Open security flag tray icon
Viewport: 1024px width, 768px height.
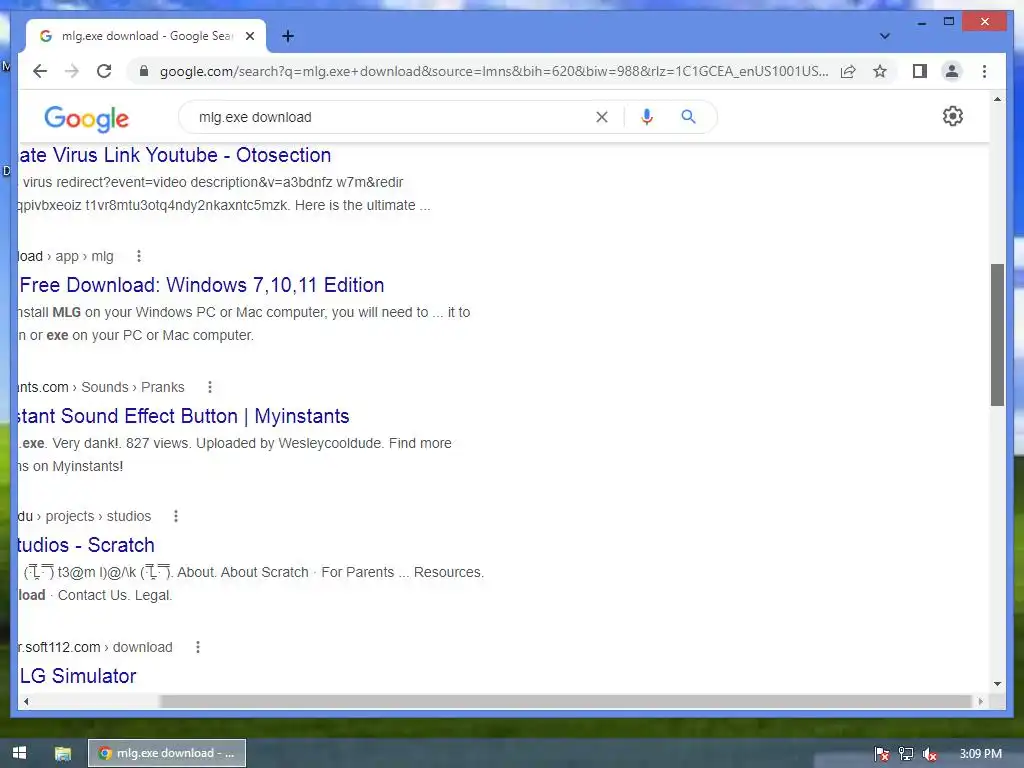[882, 754]
